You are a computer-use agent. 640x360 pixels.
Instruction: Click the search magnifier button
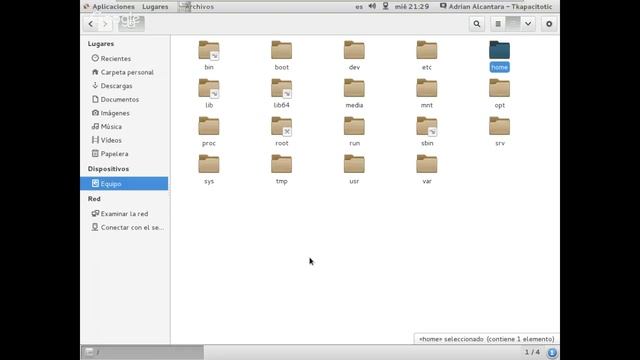(476, 24)
